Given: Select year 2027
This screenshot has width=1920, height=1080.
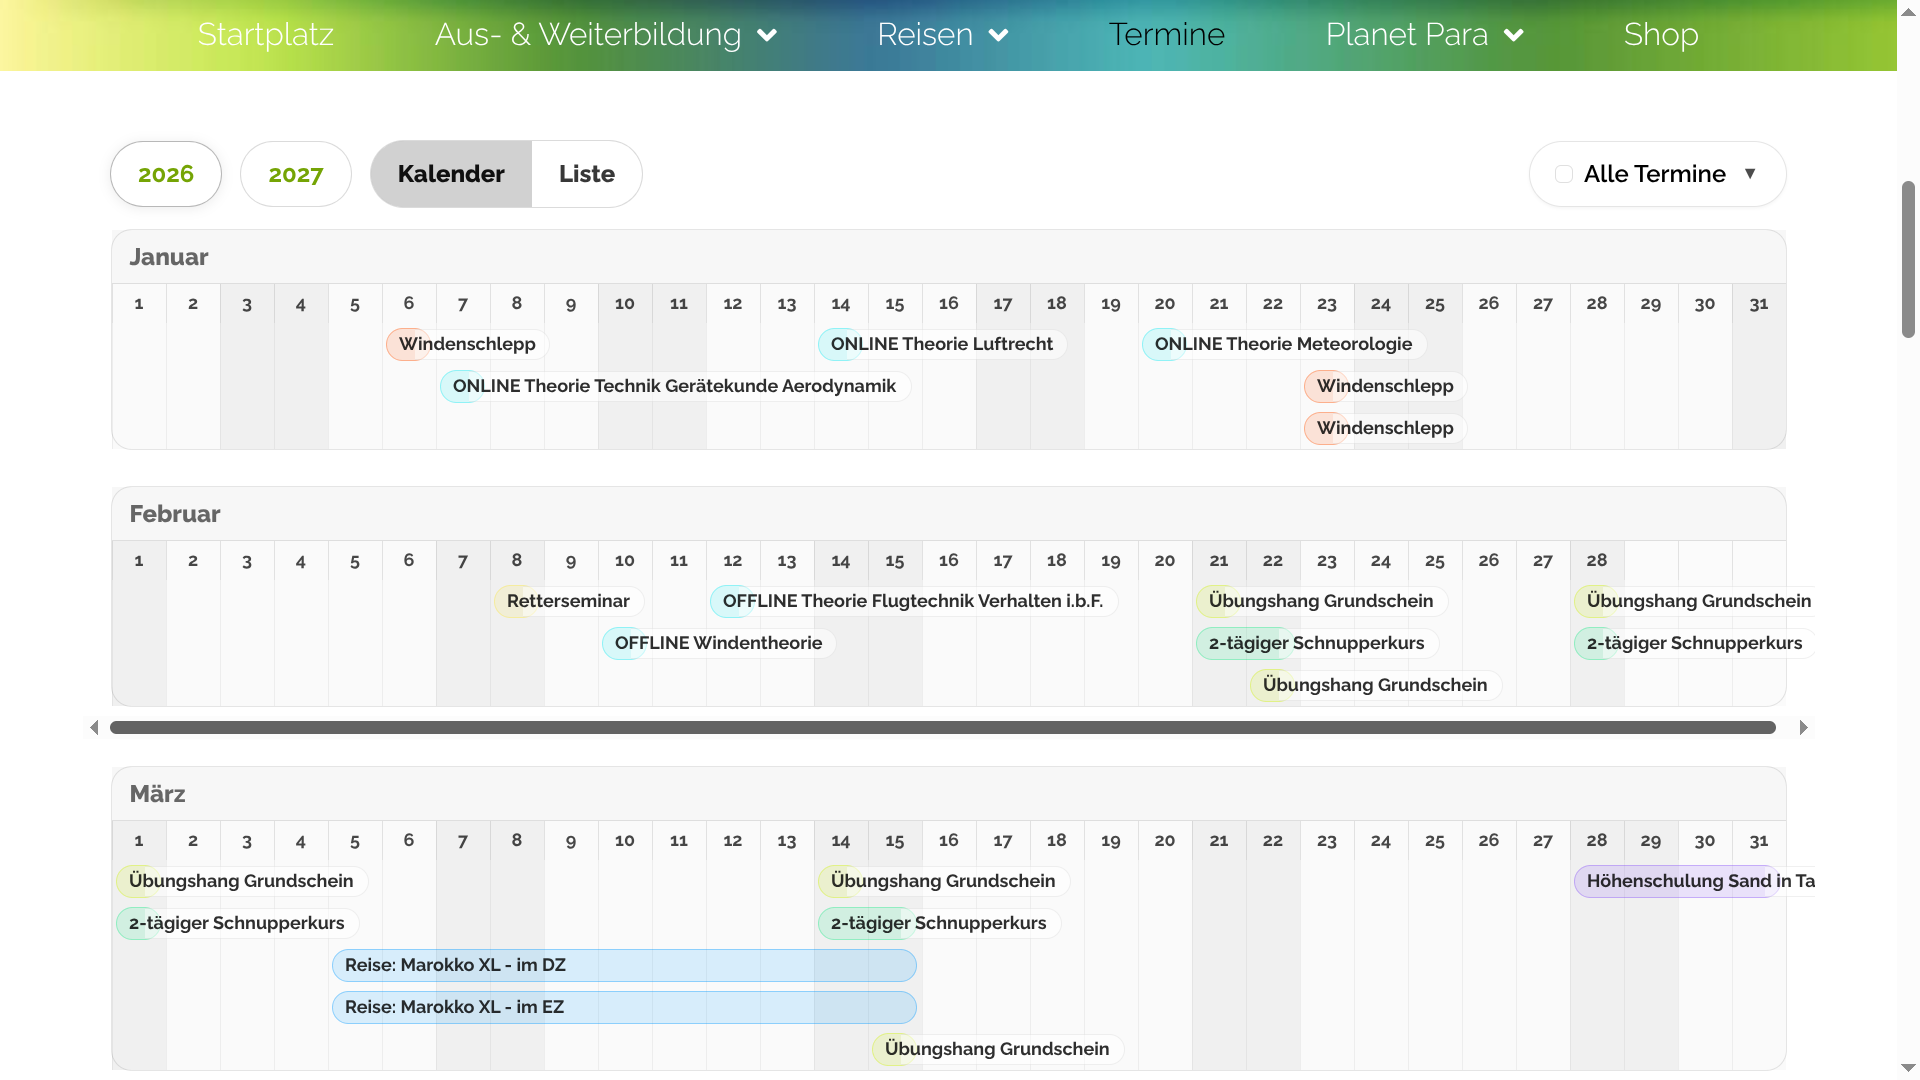Looking at the screenshot, I should [296, 174].
